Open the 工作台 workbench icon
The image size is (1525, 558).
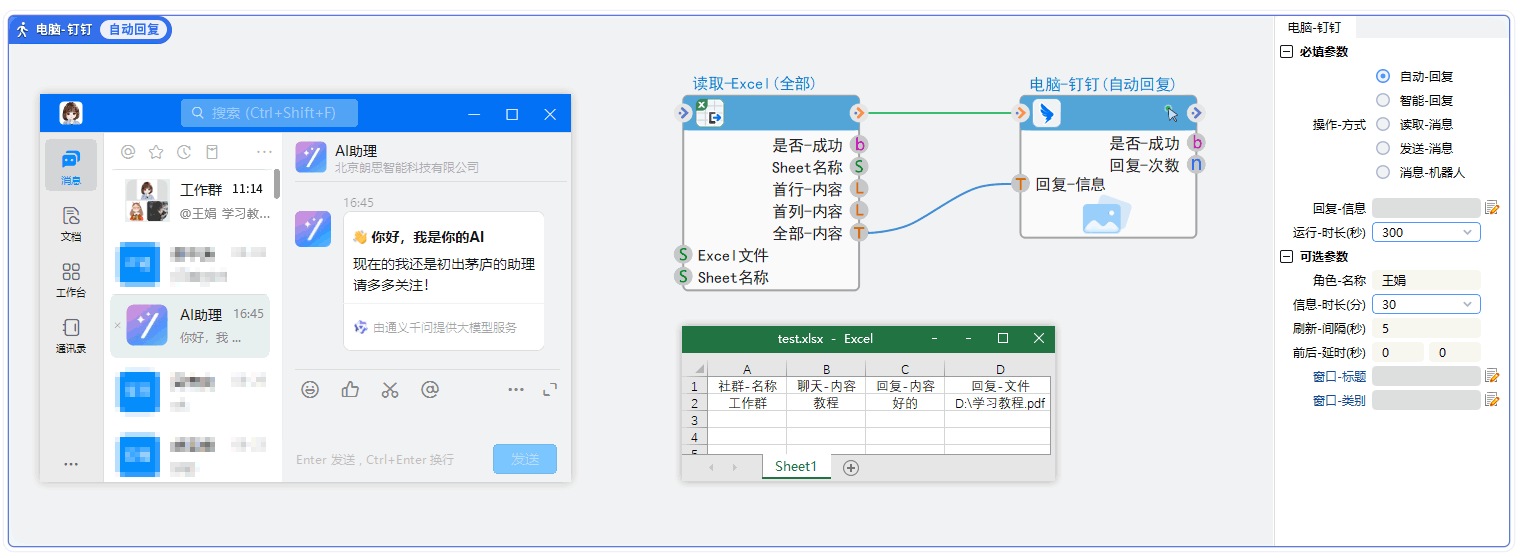71,279
